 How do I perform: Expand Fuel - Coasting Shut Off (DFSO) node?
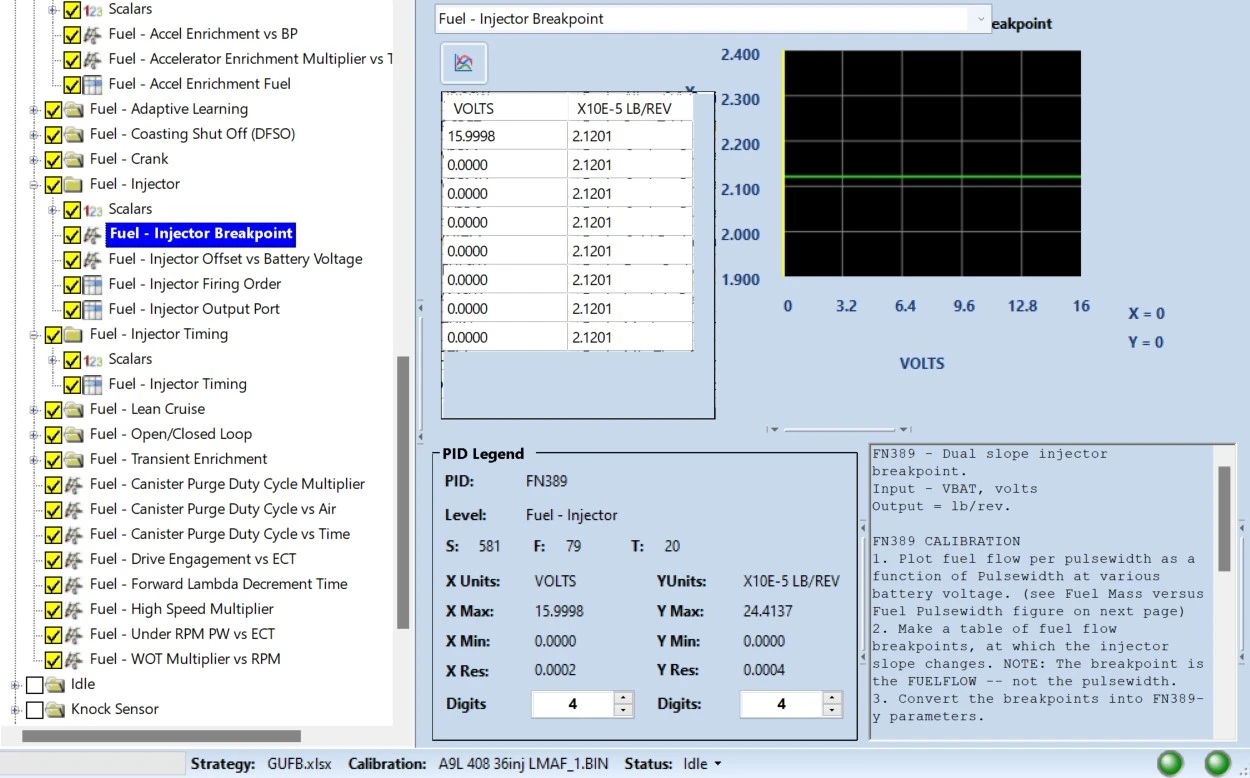[x=35, y=134]
